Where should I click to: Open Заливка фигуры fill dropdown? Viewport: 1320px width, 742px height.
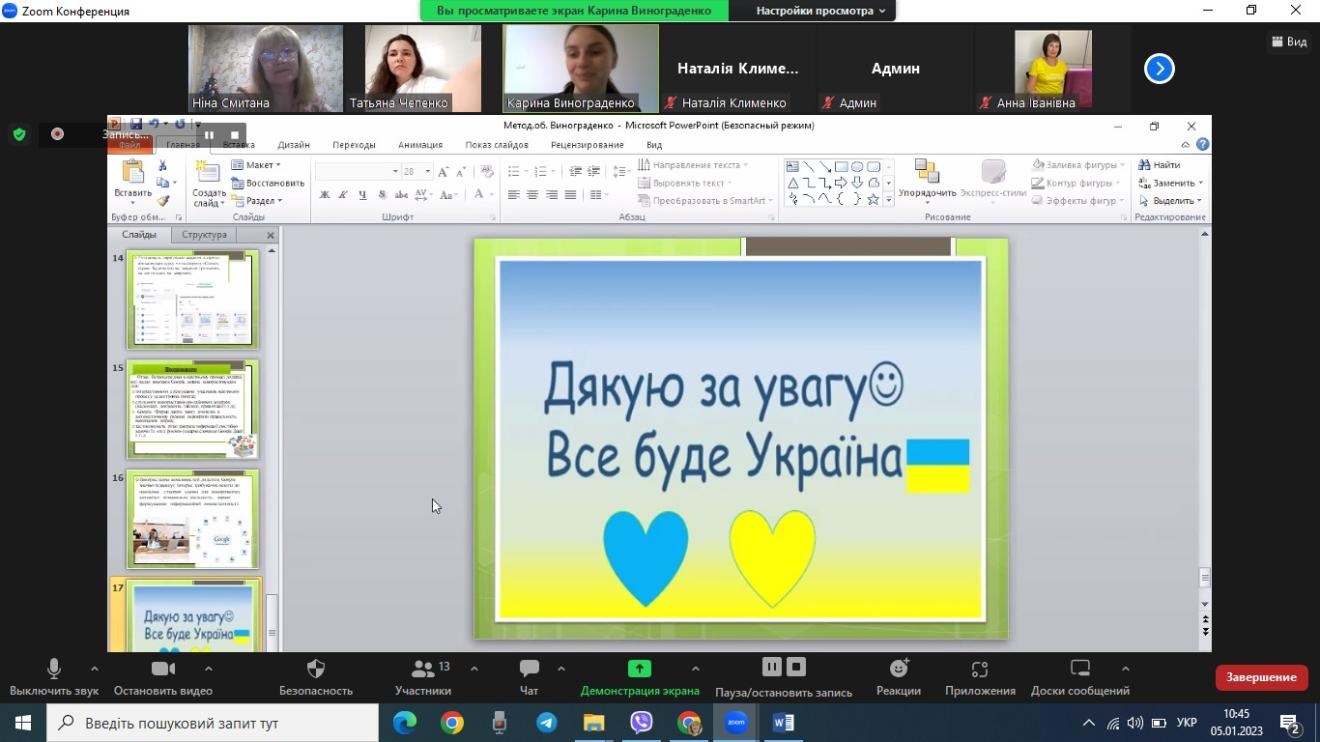coord(1079,165)
